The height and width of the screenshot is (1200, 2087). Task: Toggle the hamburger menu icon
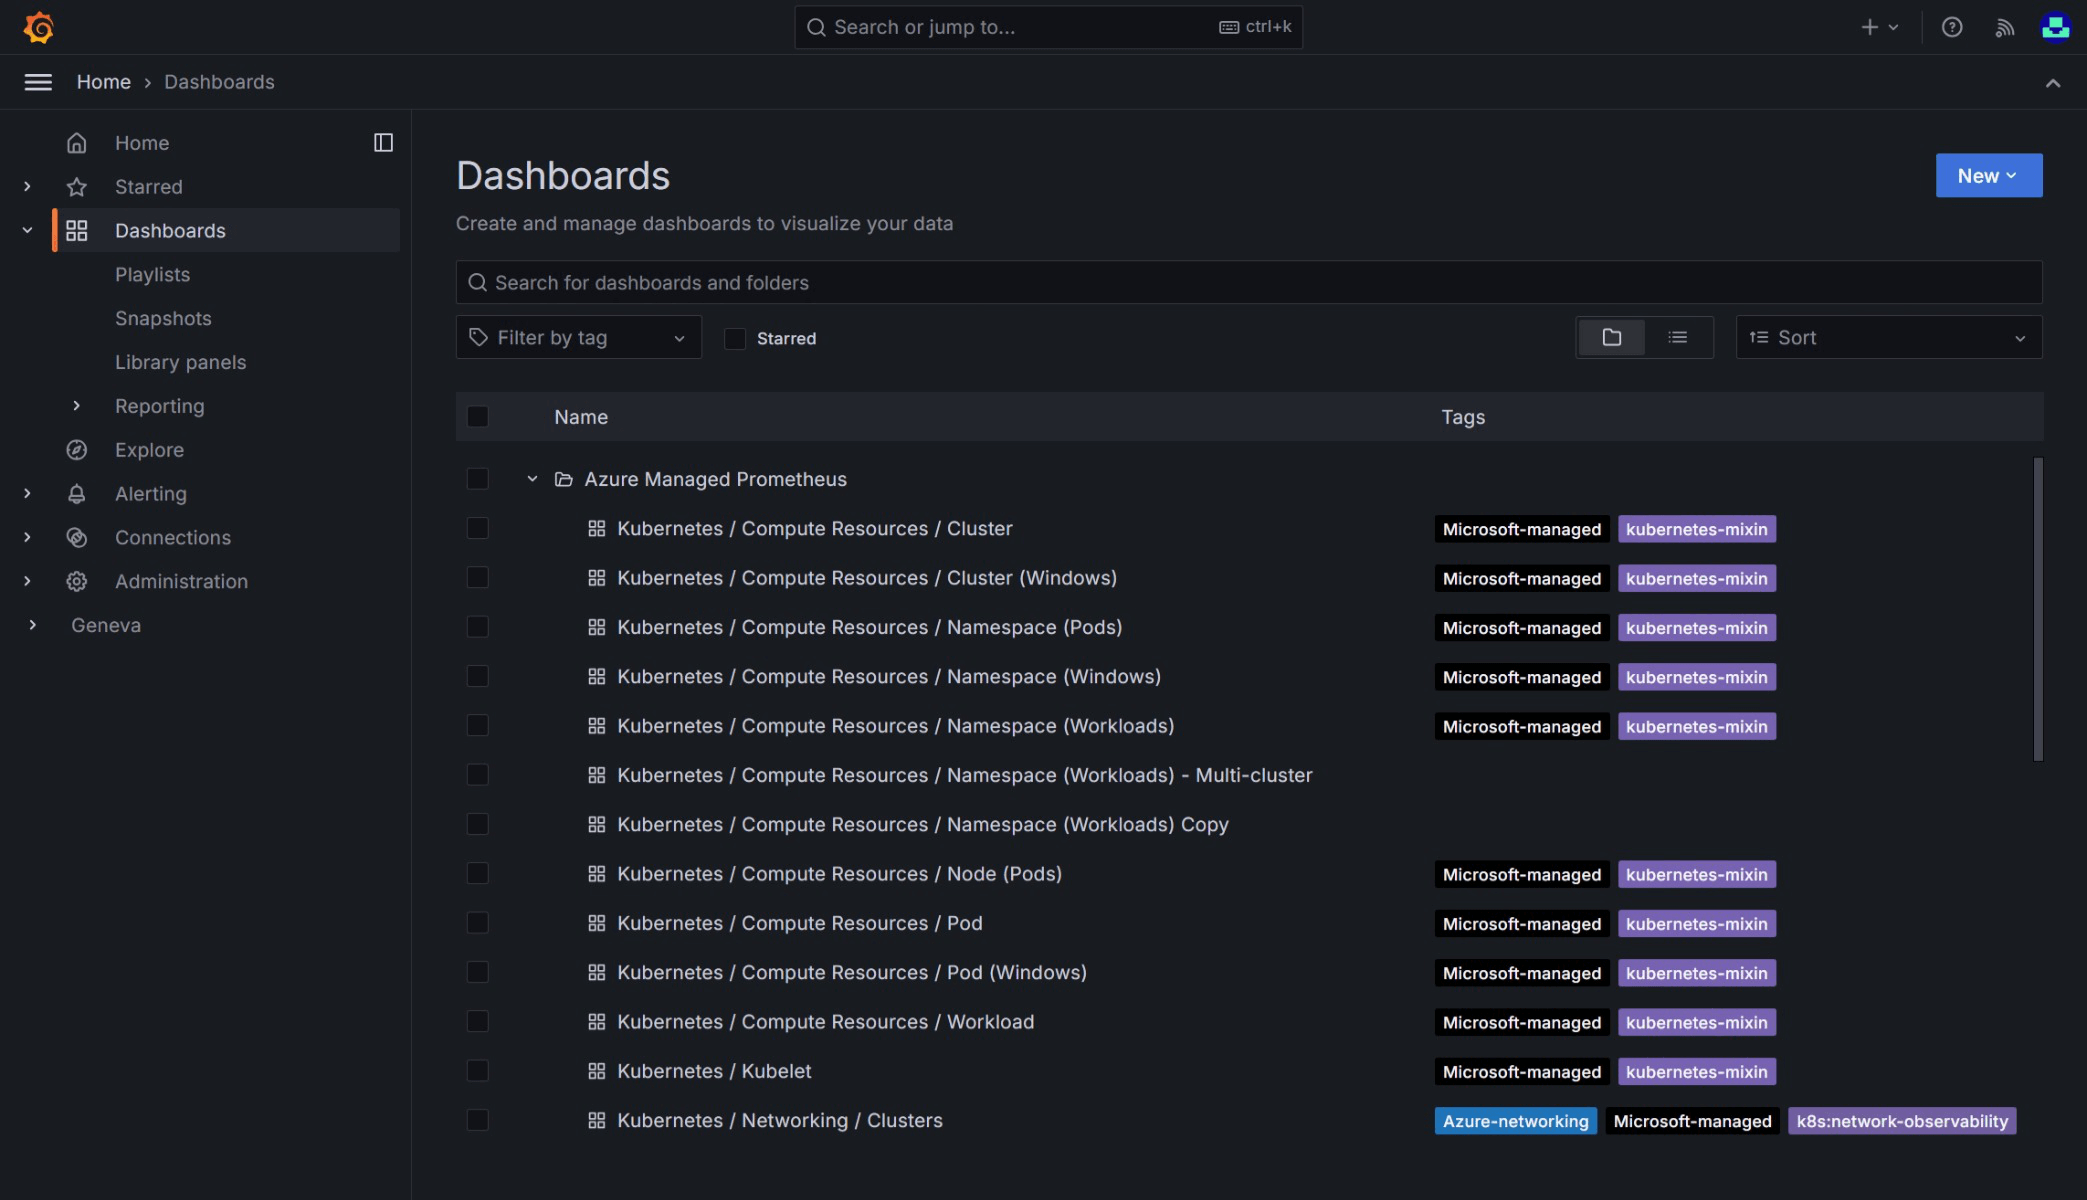pyautogui.click(x=38, y=82)
